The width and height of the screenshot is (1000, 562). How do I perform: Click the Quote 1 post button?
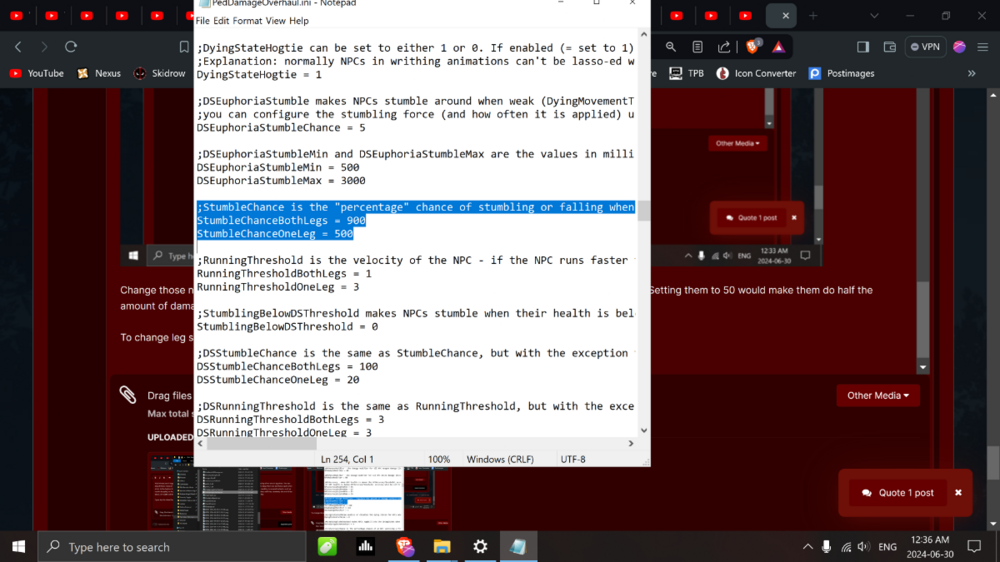[898, 493]
